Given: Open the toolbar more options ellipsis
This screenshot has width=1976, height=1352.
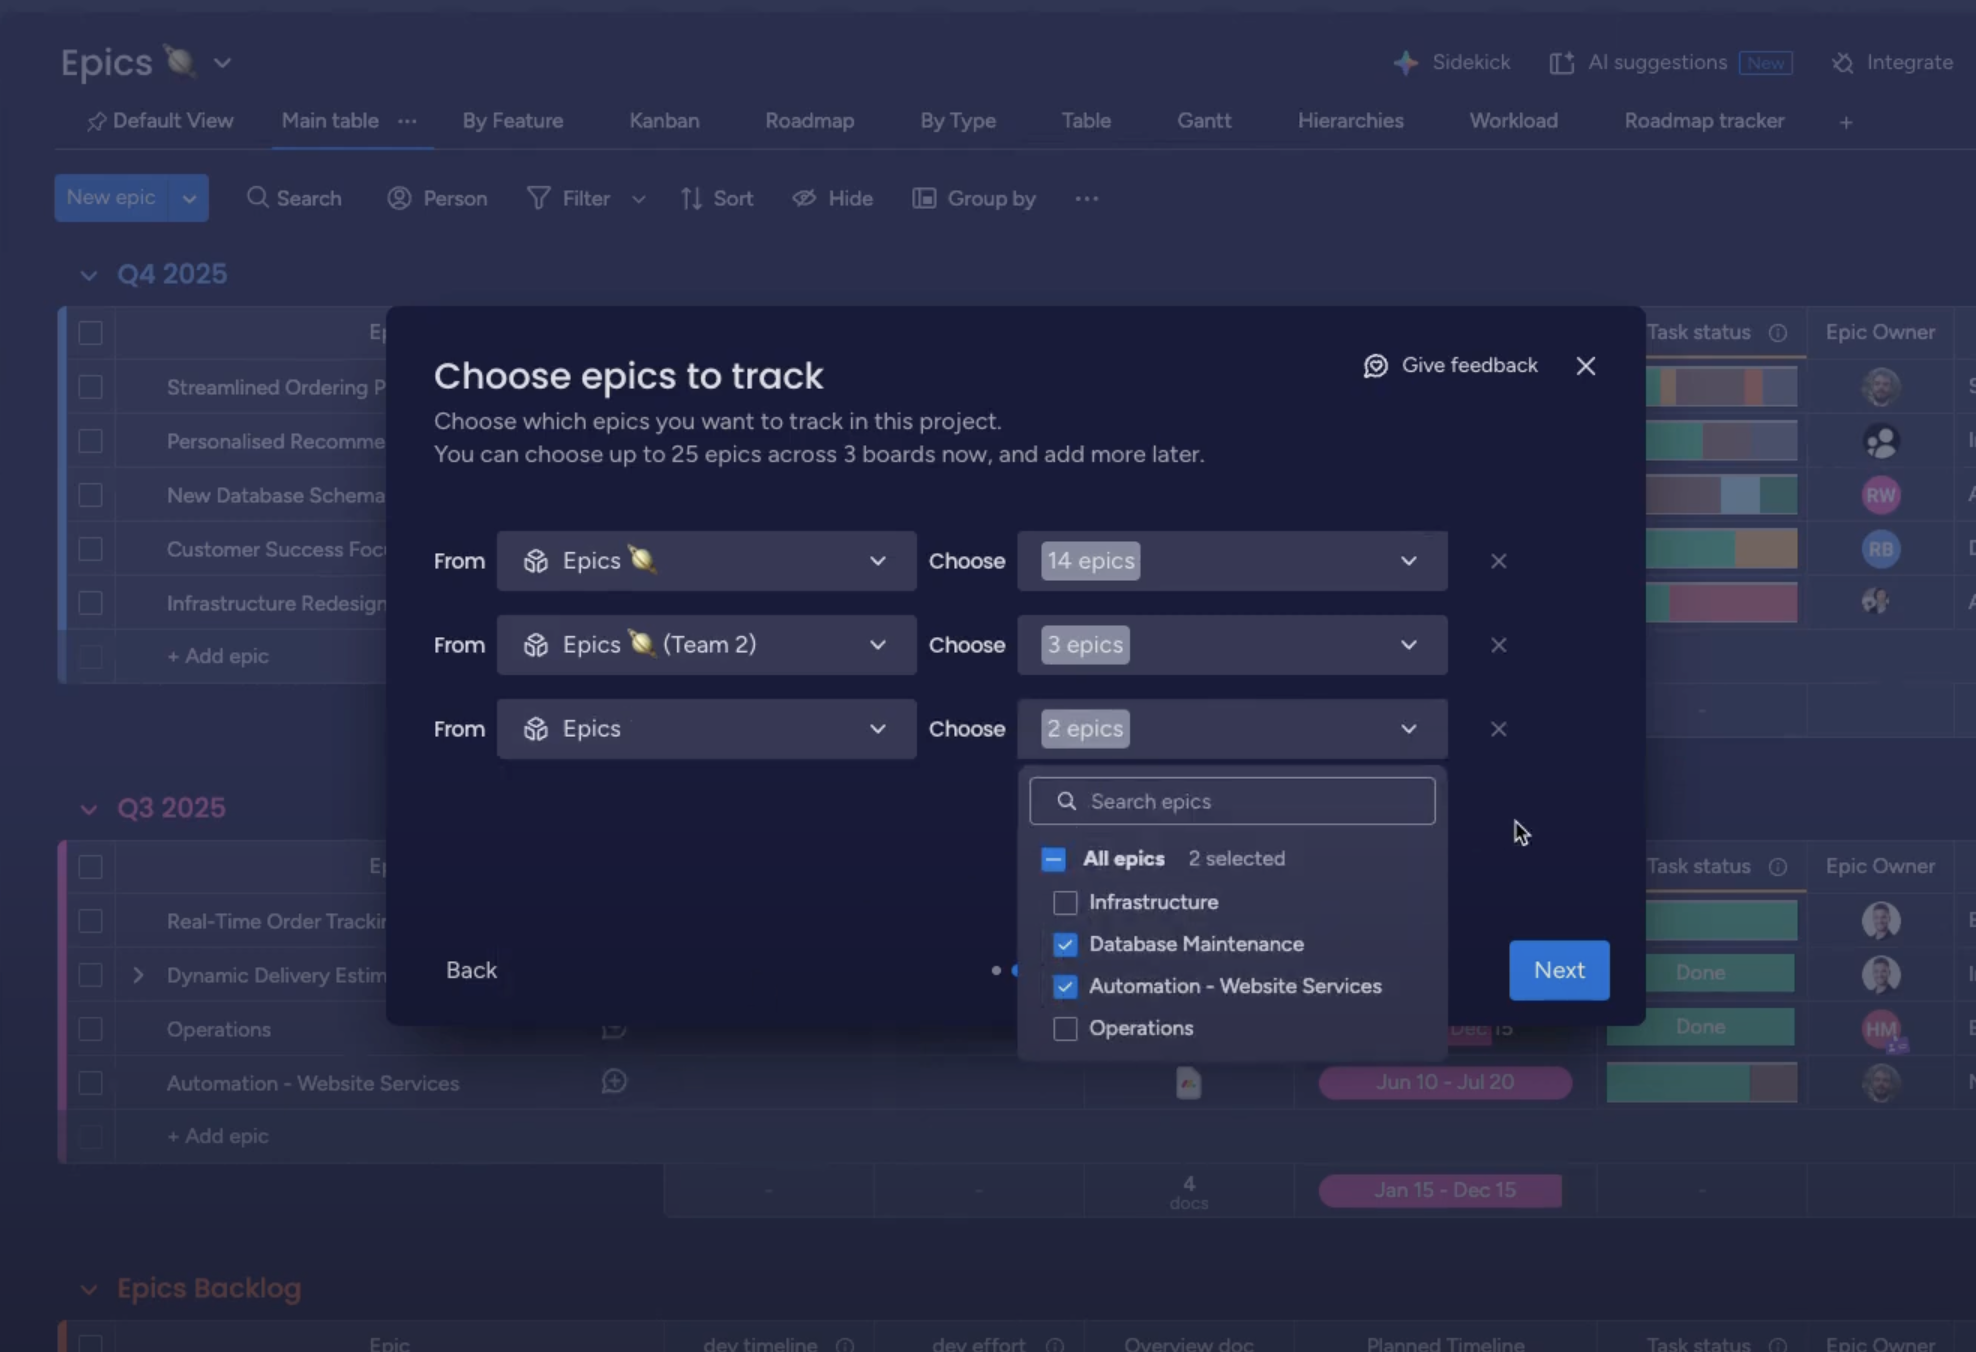Looking at the screenshot, I should [1086, 199].
